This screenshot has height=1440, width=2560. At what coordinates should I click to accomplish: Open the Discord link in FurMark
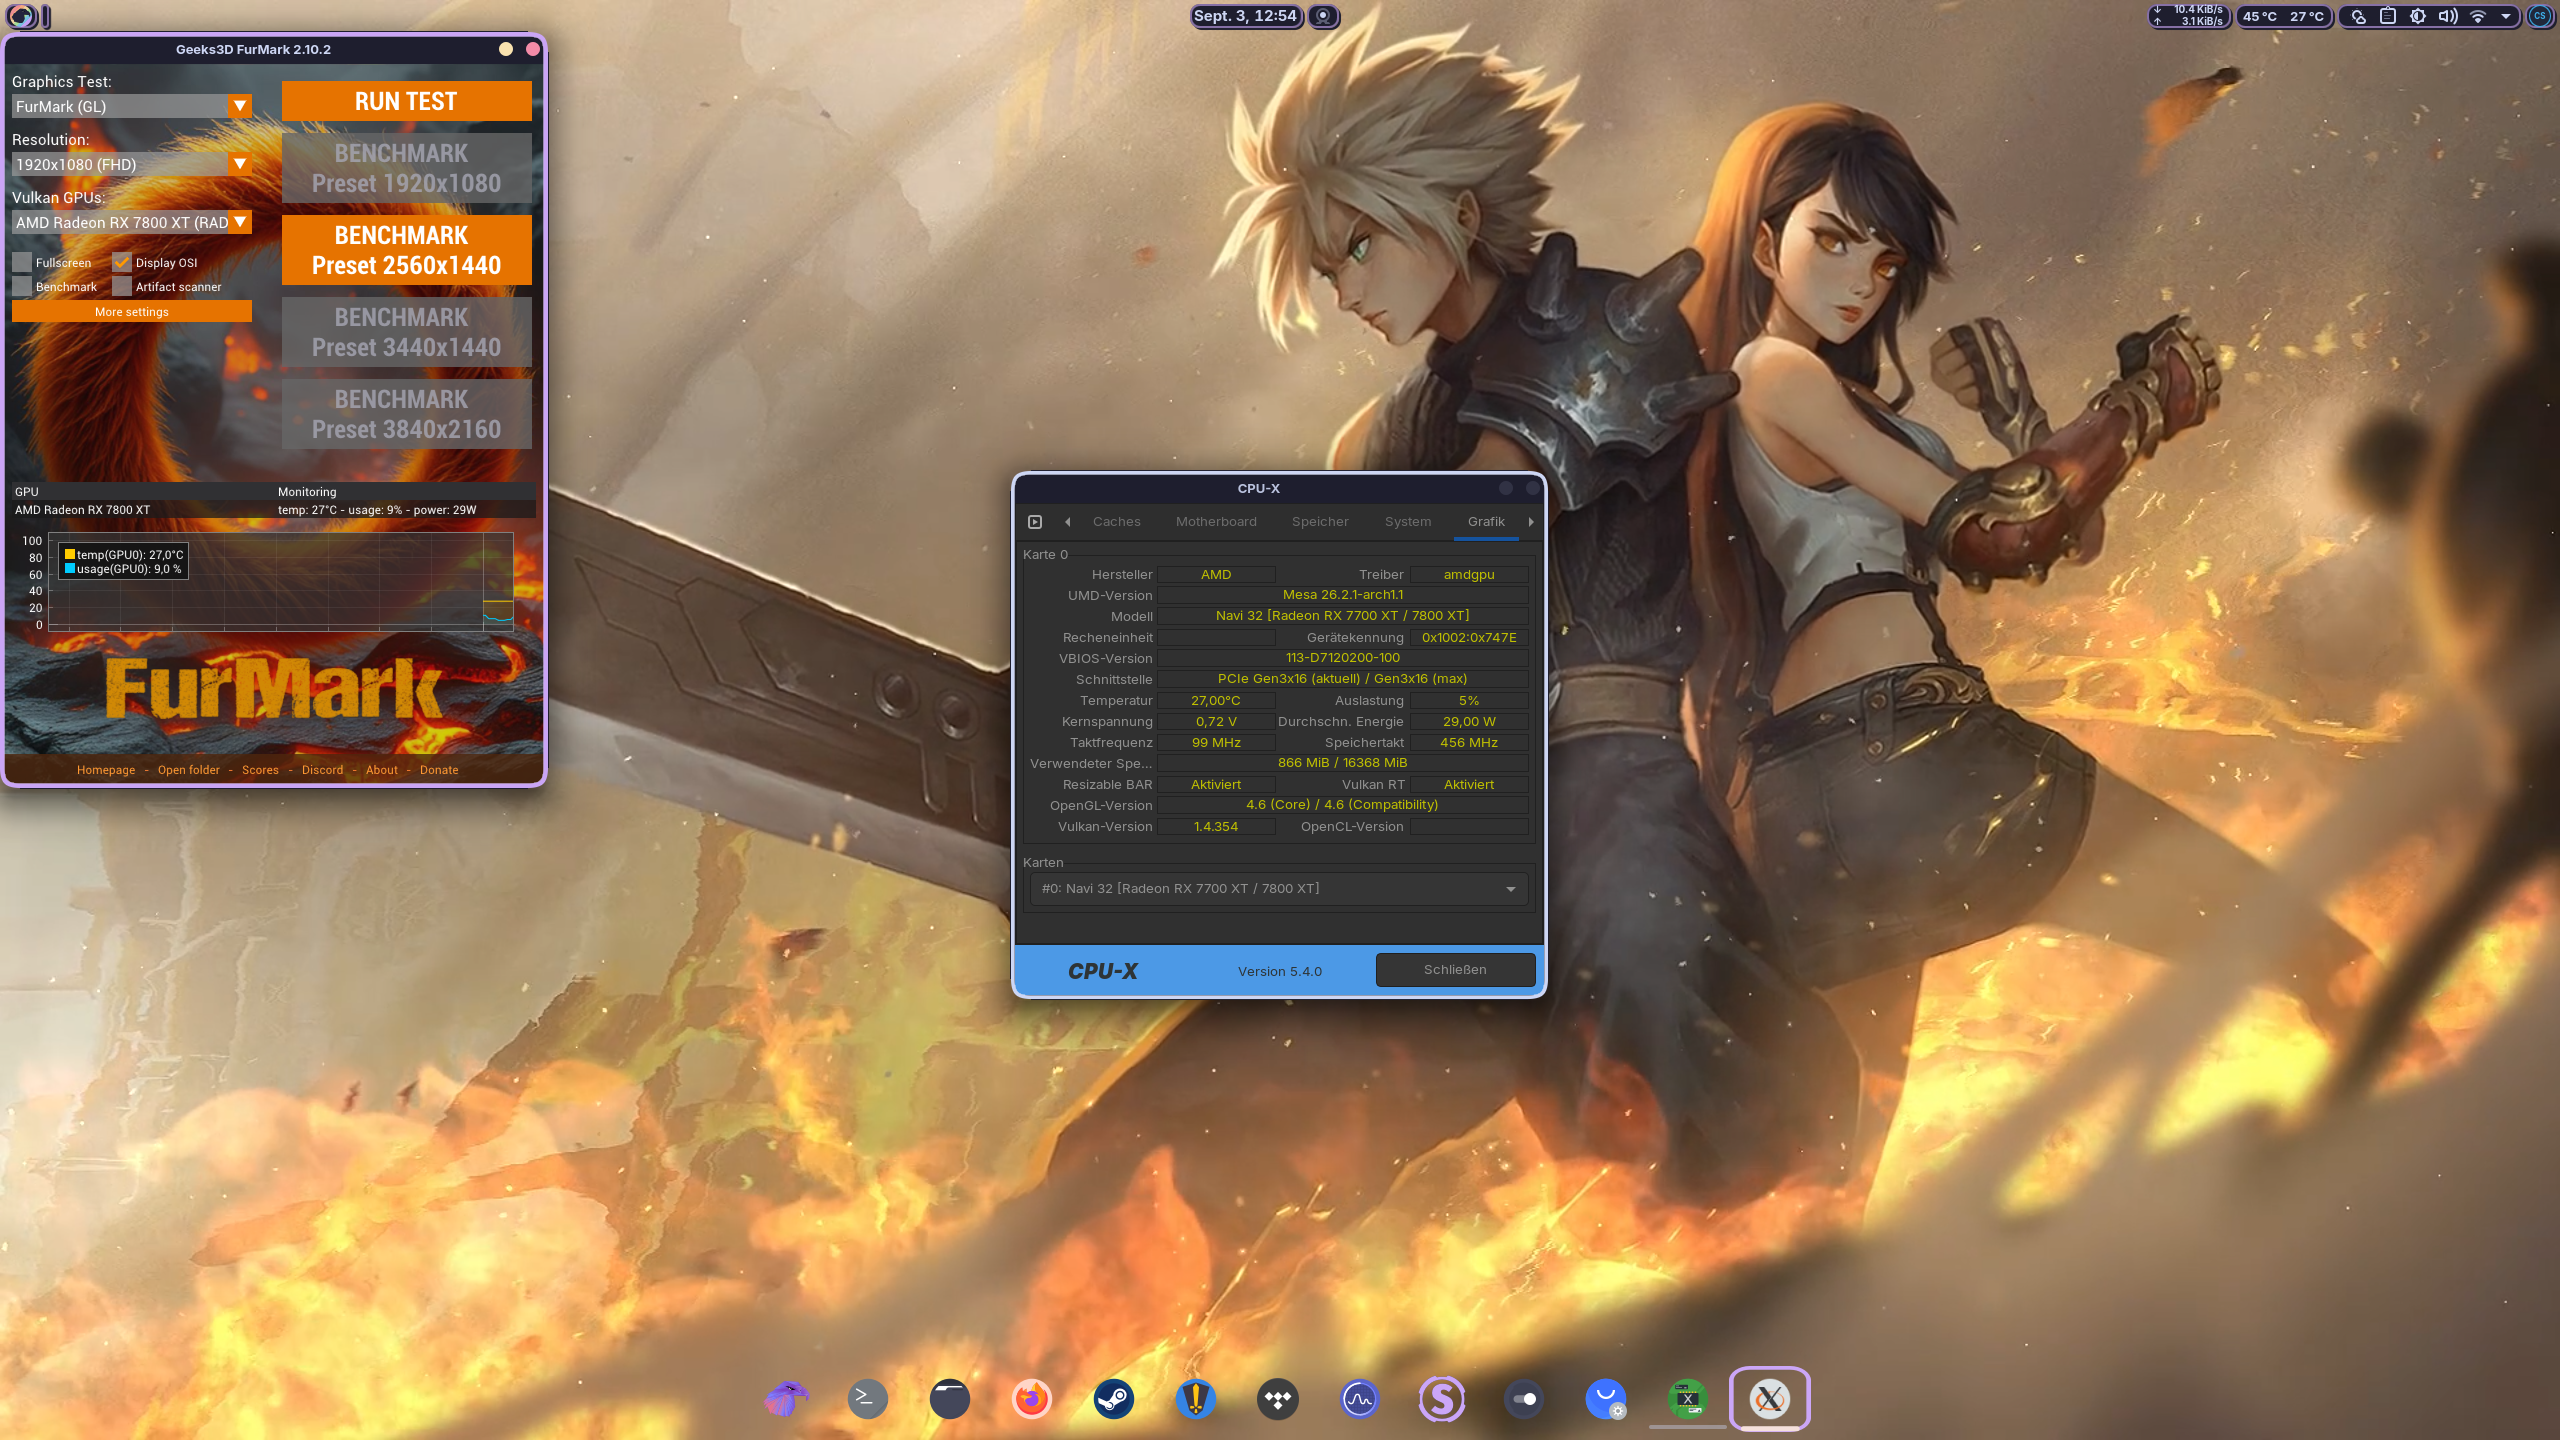(322, 770)
